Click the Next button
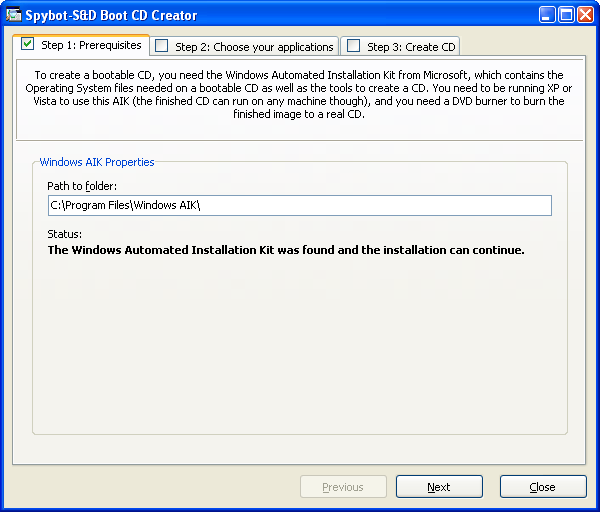 click(439, 486)
